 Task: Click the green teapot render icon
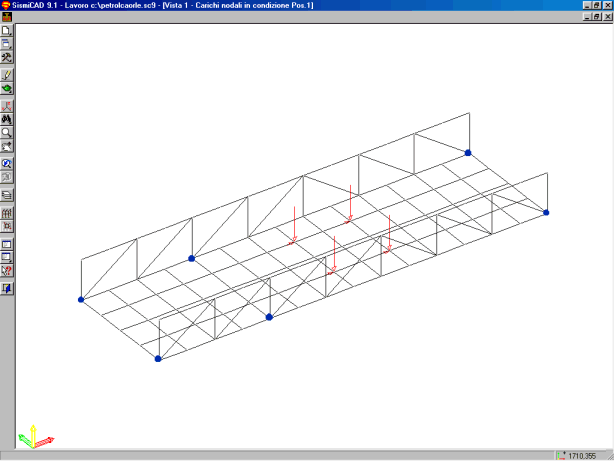coord(7,88)
